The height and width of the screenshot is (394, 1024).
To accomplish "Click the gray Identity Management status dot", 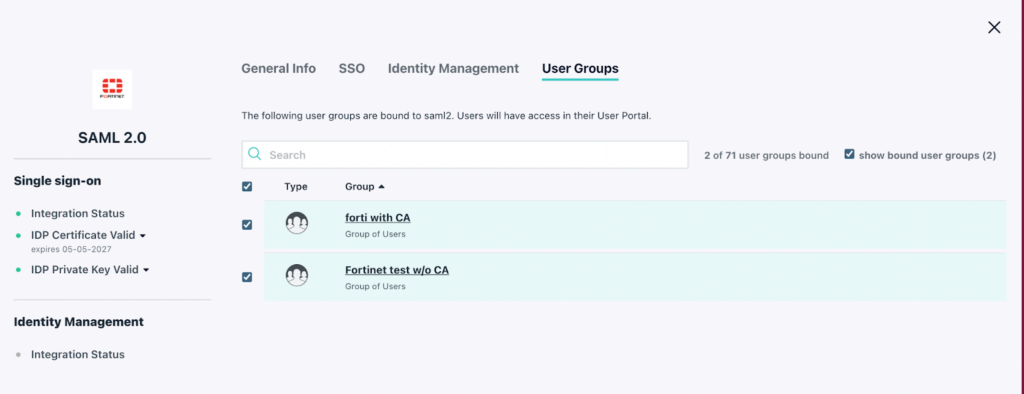I will pyautogui.click(x=18, y=355).
